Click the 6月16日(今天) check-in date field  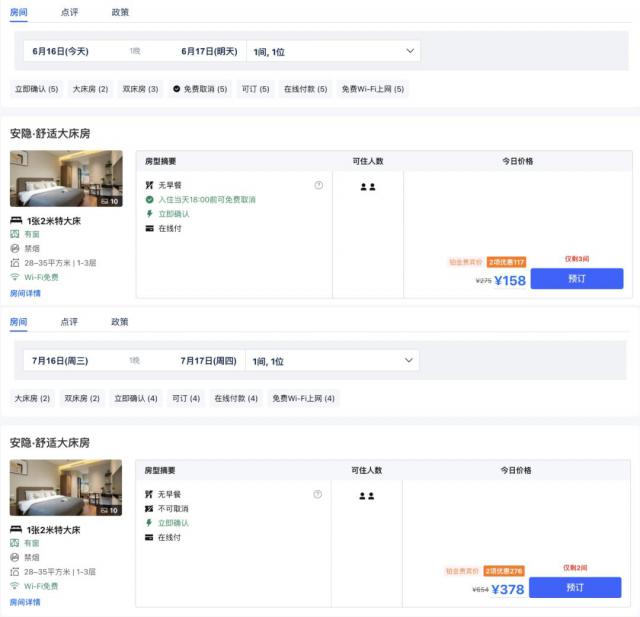pos(60,51)
